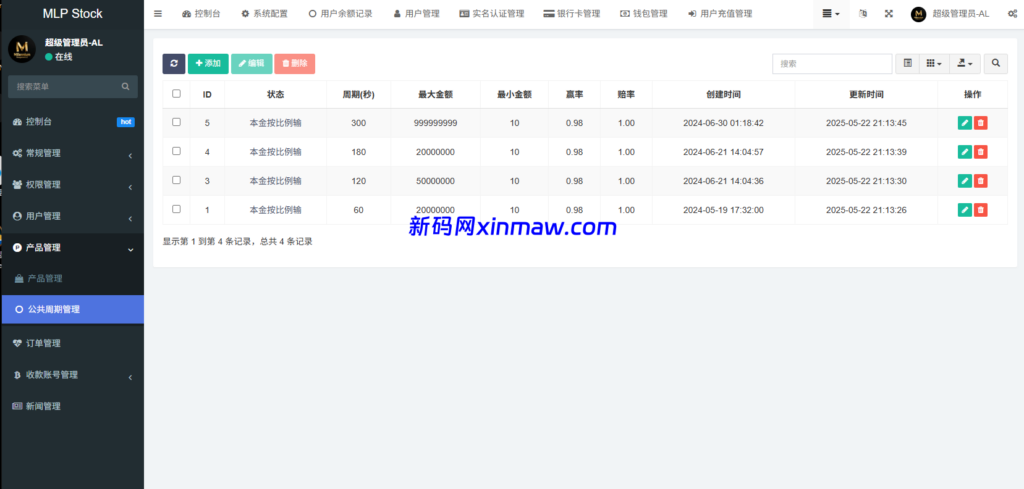
Task: Open 用户余额记录 tab
Action: [340, 14]
